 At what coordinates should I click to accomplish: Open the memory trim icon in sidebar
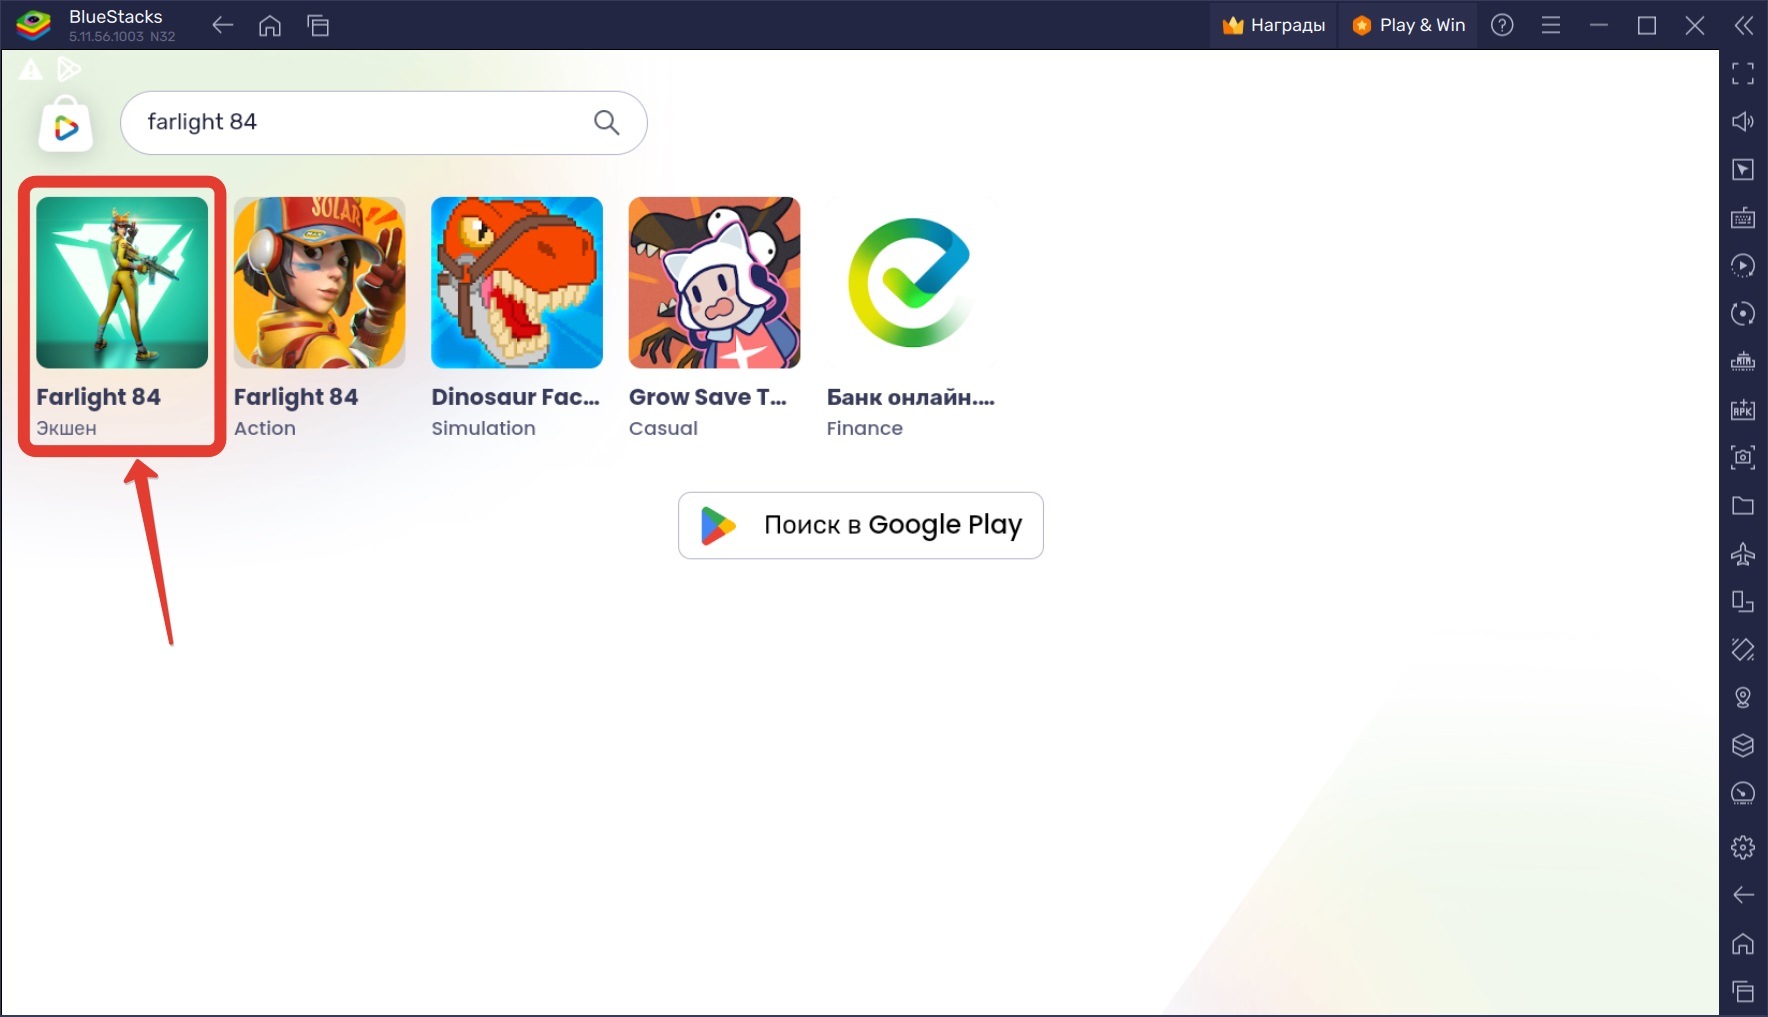(x=1743, y=361)
